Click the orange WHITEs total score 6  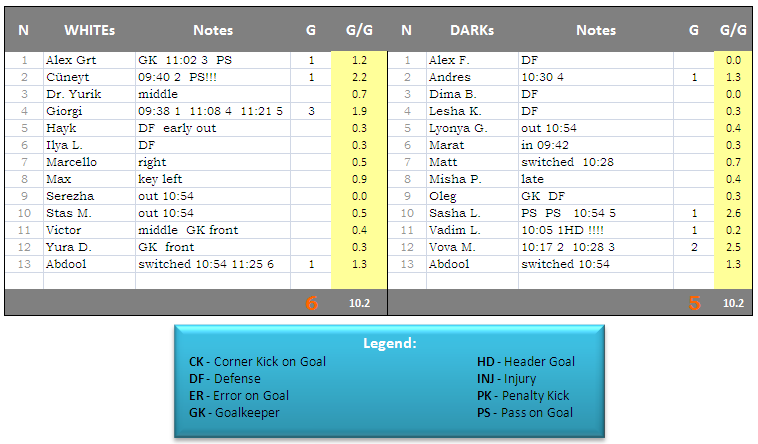point(311,302)
